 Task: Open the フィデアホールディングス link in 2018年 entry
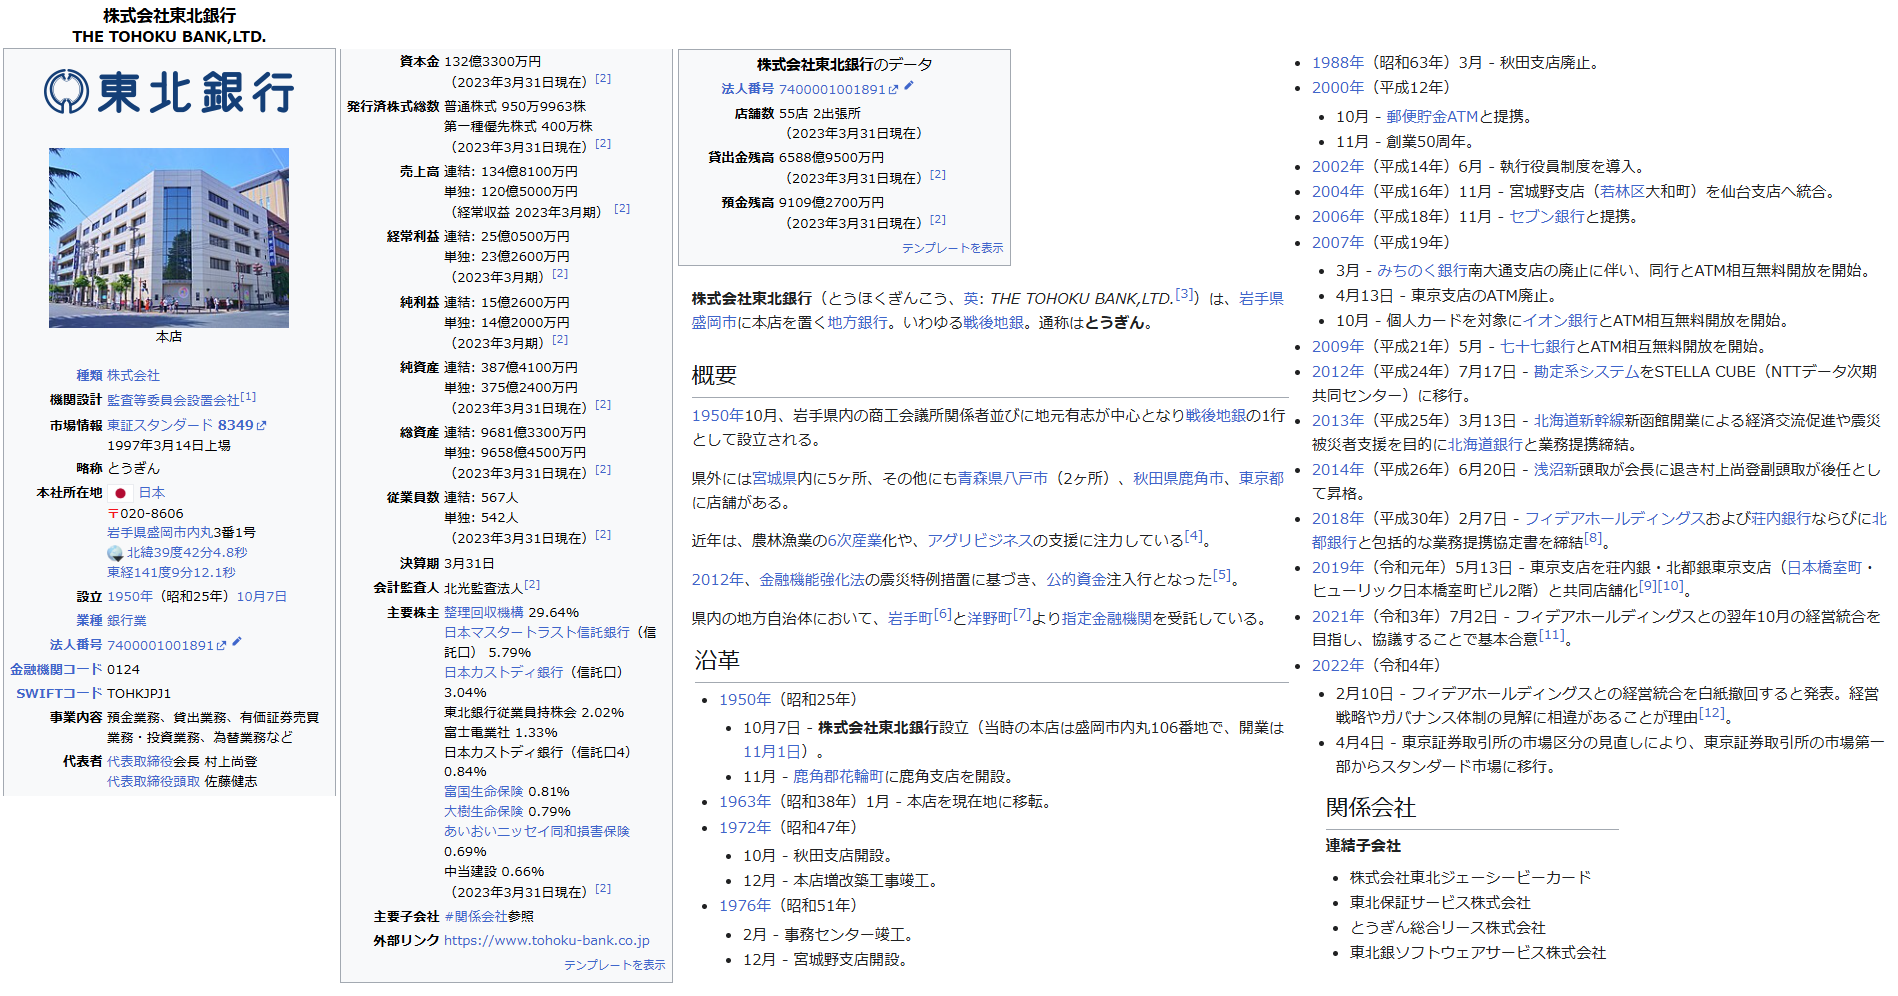coord(1615,519)
